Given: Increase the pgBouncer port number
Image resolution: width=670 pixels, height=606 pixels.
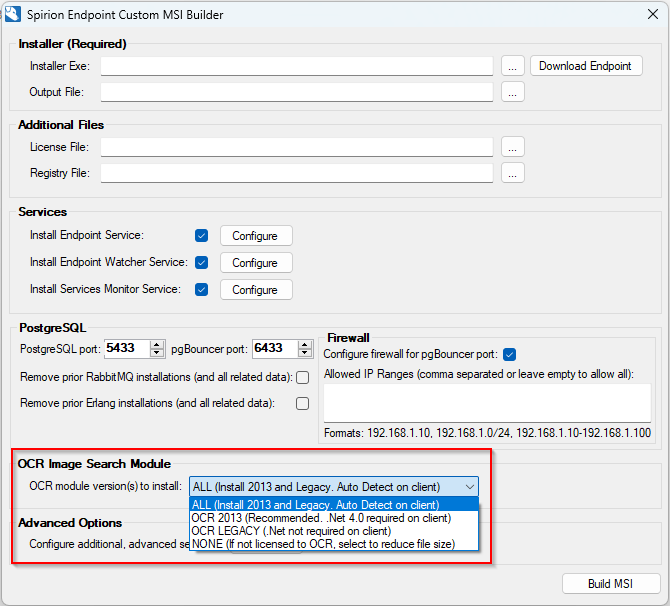Looking at the screenshot, I should 305,344.
